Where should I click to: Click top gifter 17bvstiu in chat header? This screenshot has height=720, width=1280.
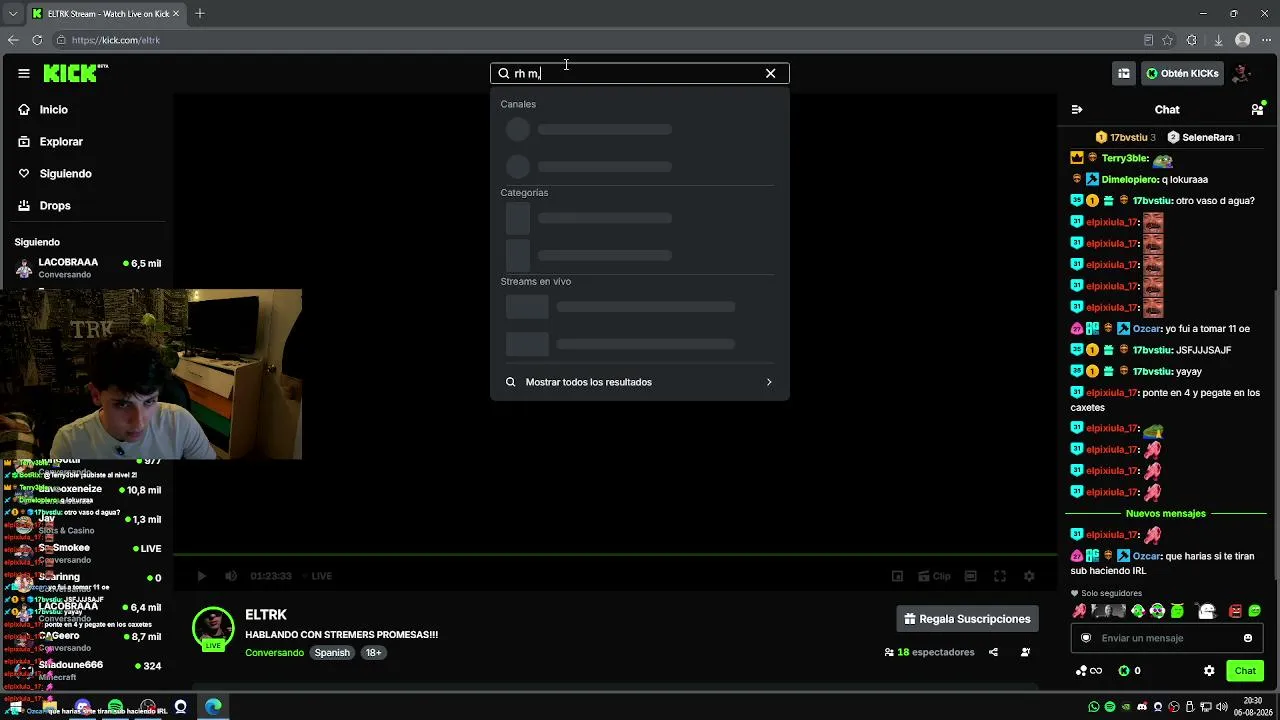1125,138
